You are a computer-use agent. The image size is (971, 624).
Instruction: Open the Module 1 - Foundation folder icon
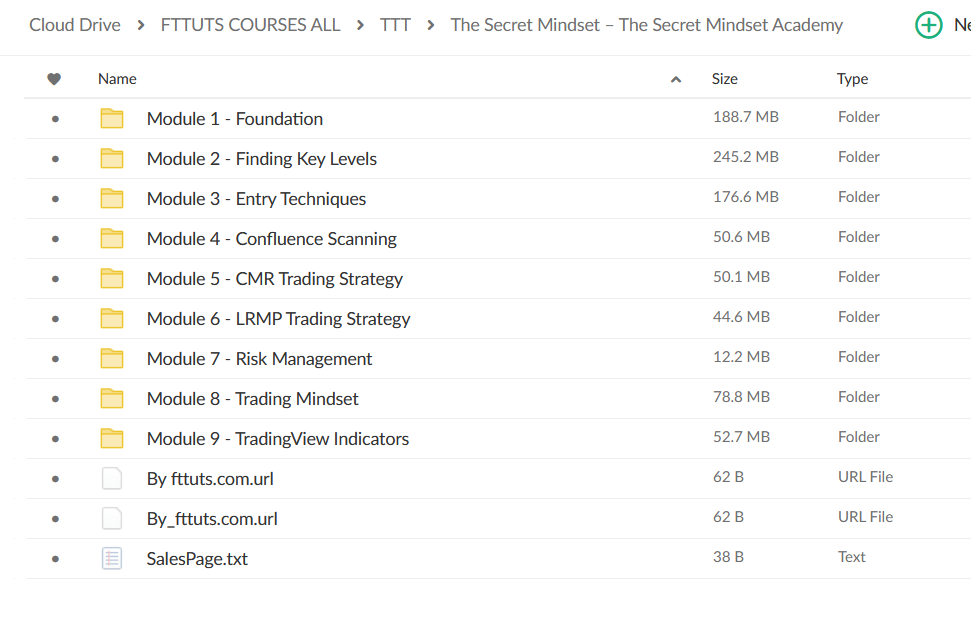coord(111,118)
